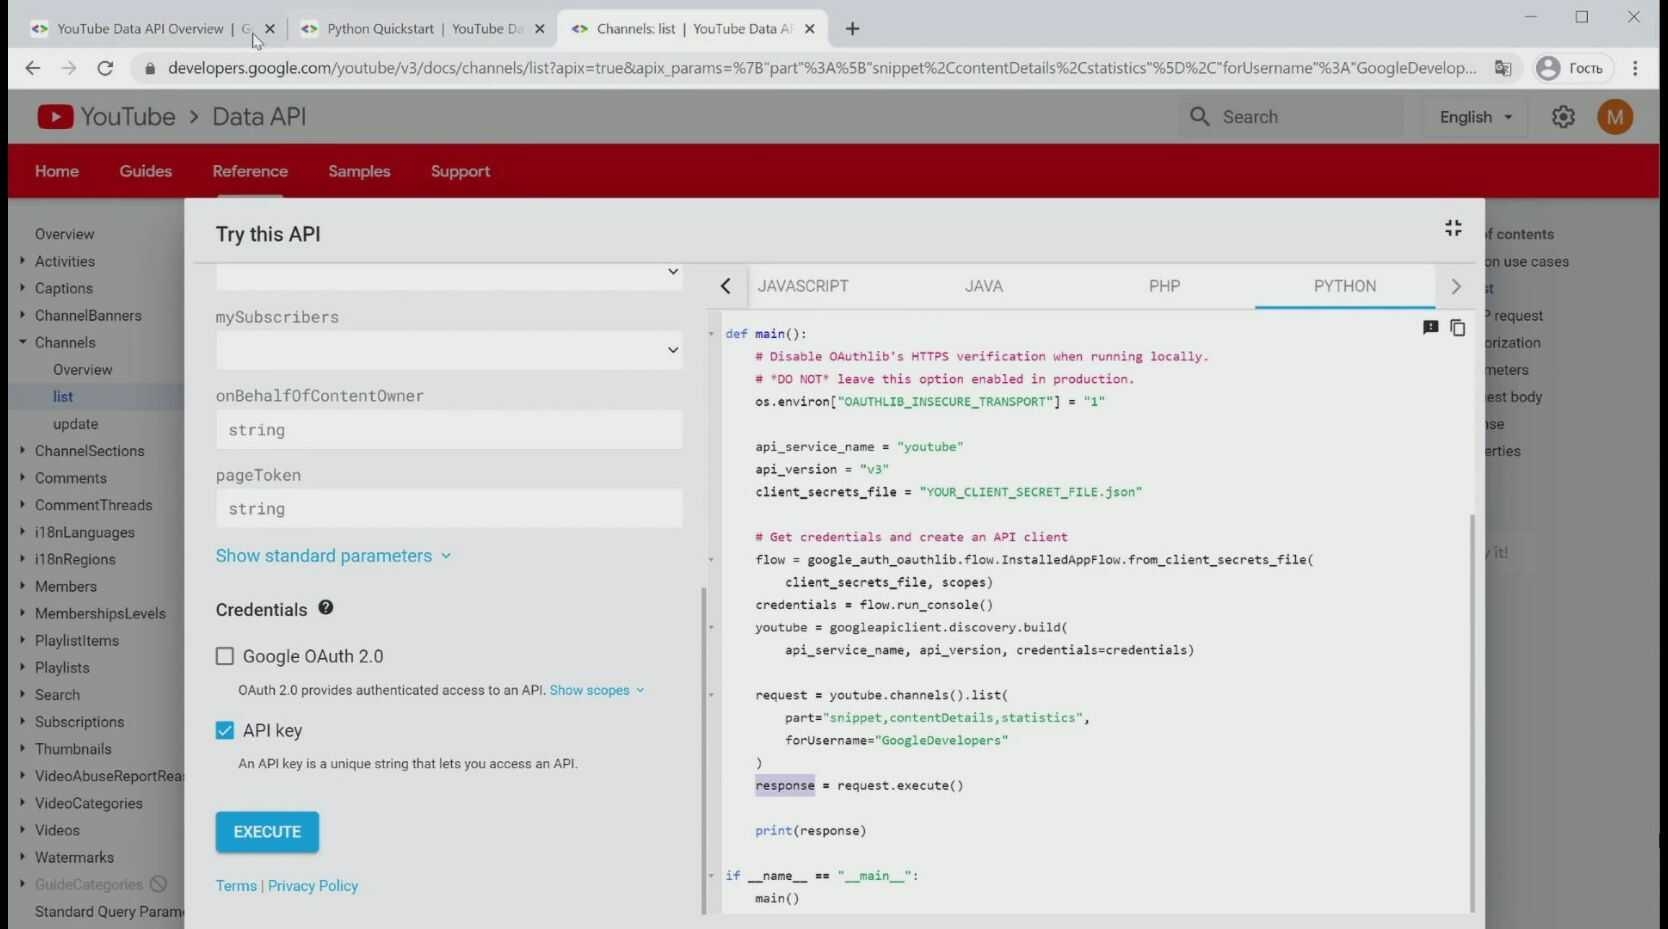The width and height of the screenshot is (1668, 929).
Task: Open the Reference nav tab
Action: coord(250,171)
